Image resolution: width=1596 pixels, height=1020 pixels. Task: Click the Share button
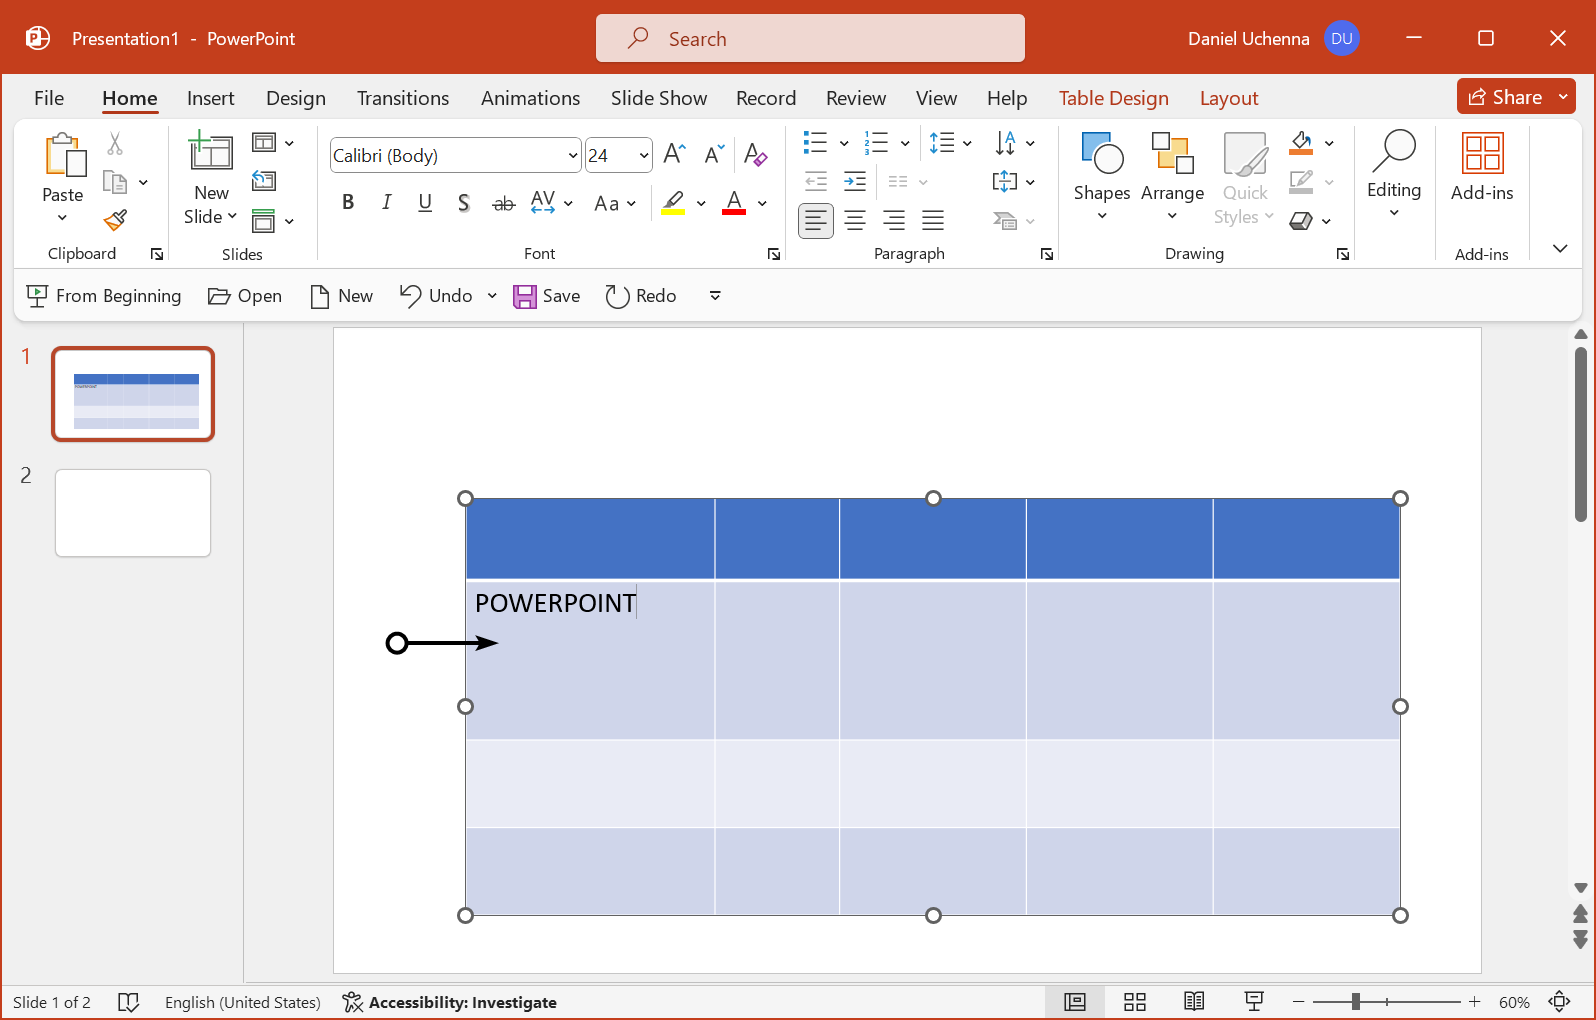1505,97
